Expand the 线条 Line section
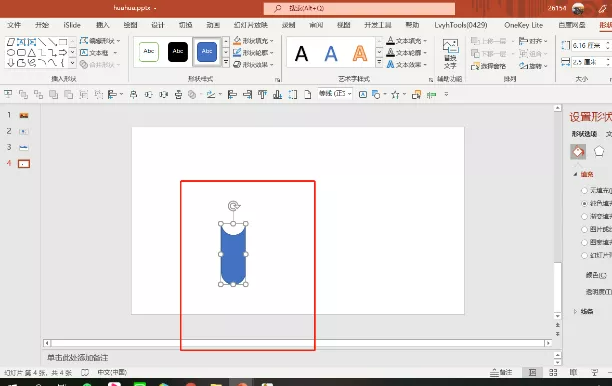The height and width of the screenshot is (386, 612). point(575,311)
